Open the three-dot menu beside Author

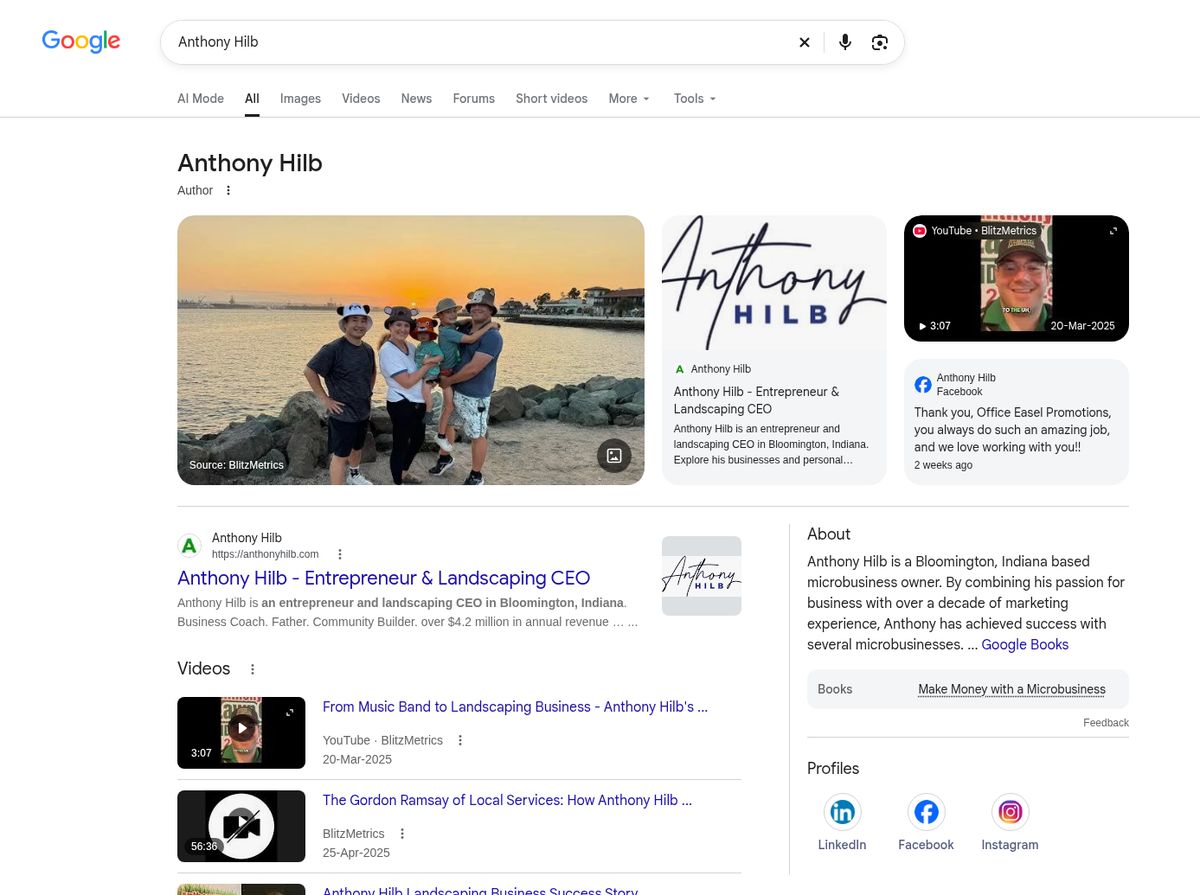point(228,190)
